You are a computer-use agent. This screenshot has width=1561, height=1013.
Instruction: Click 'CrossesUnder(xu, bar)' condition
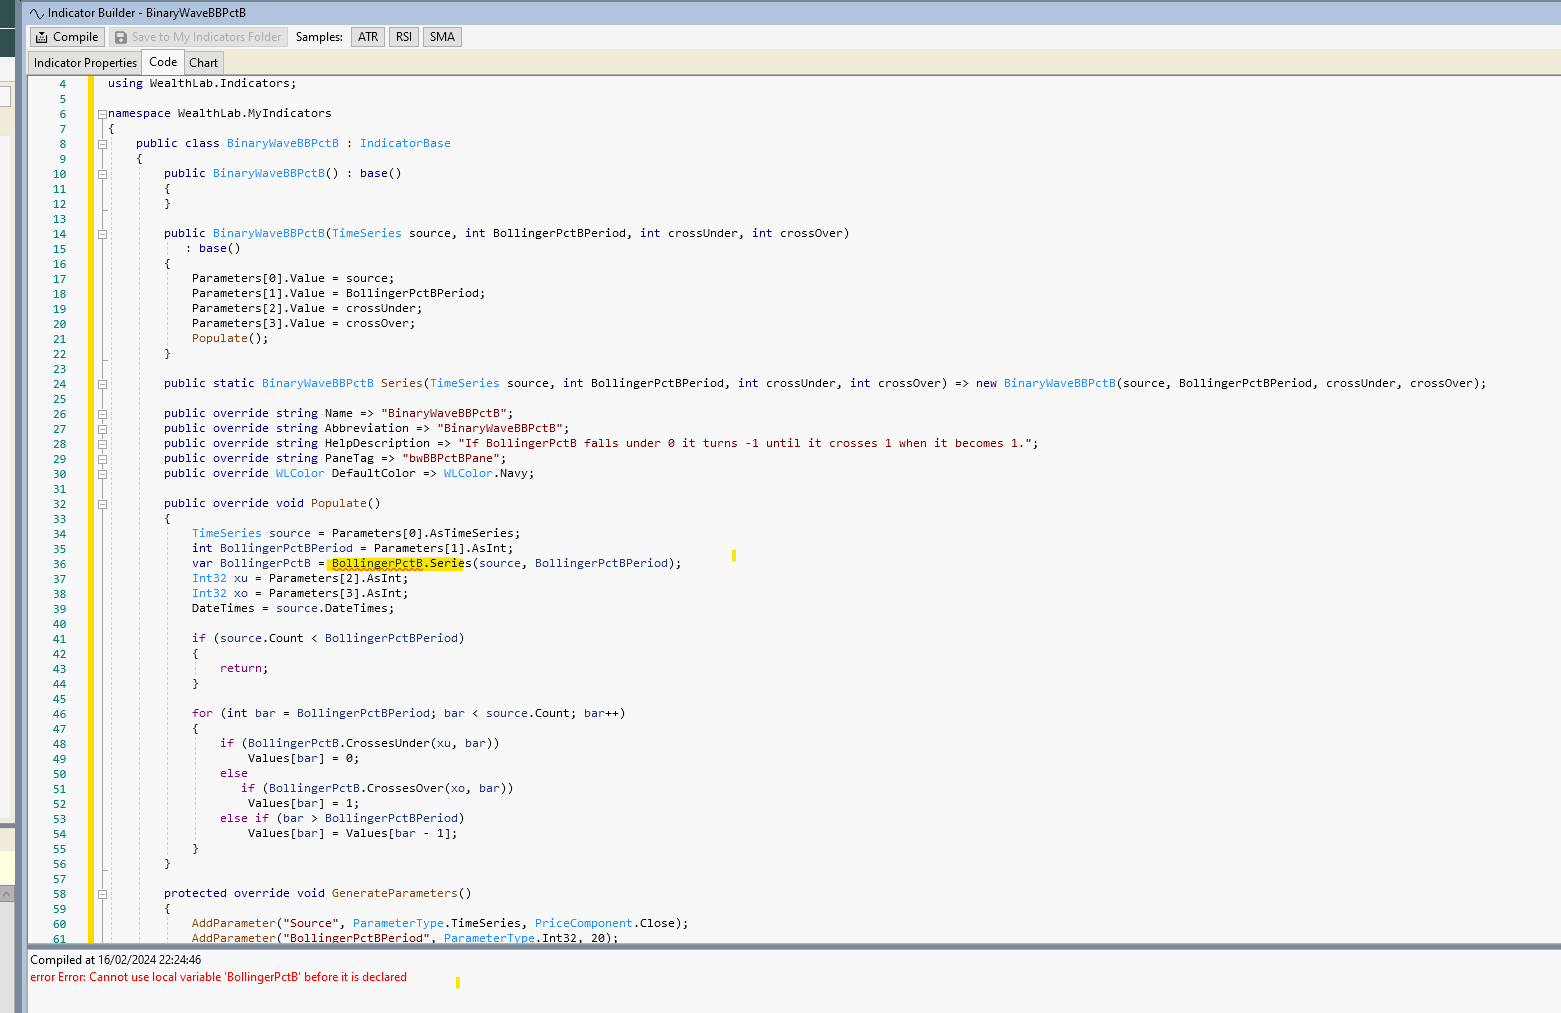(x=419, y=743)
